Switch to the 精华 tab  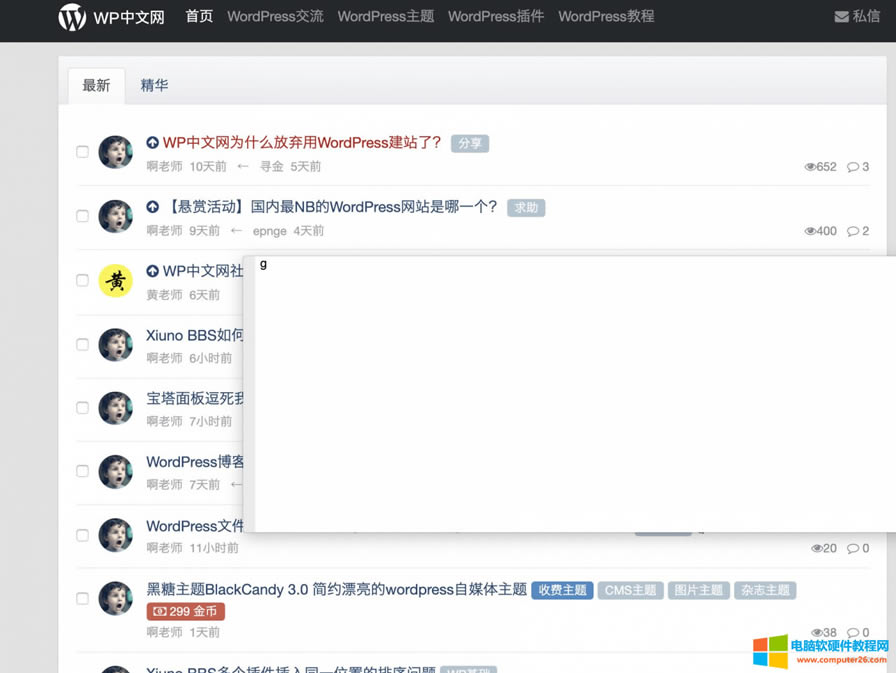click(x=154, y=86)
